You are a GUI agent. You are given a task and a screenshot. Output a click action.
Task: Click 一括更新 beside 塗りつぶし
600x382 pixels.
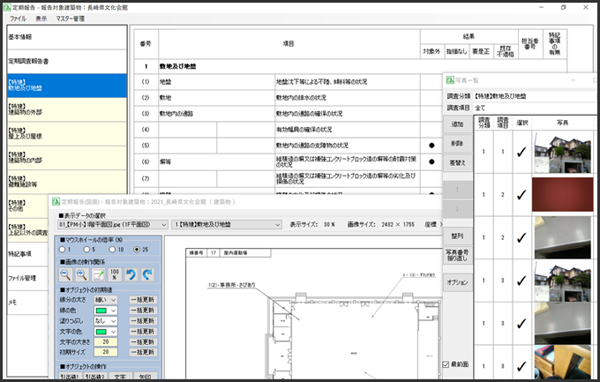tap(142, 321)
